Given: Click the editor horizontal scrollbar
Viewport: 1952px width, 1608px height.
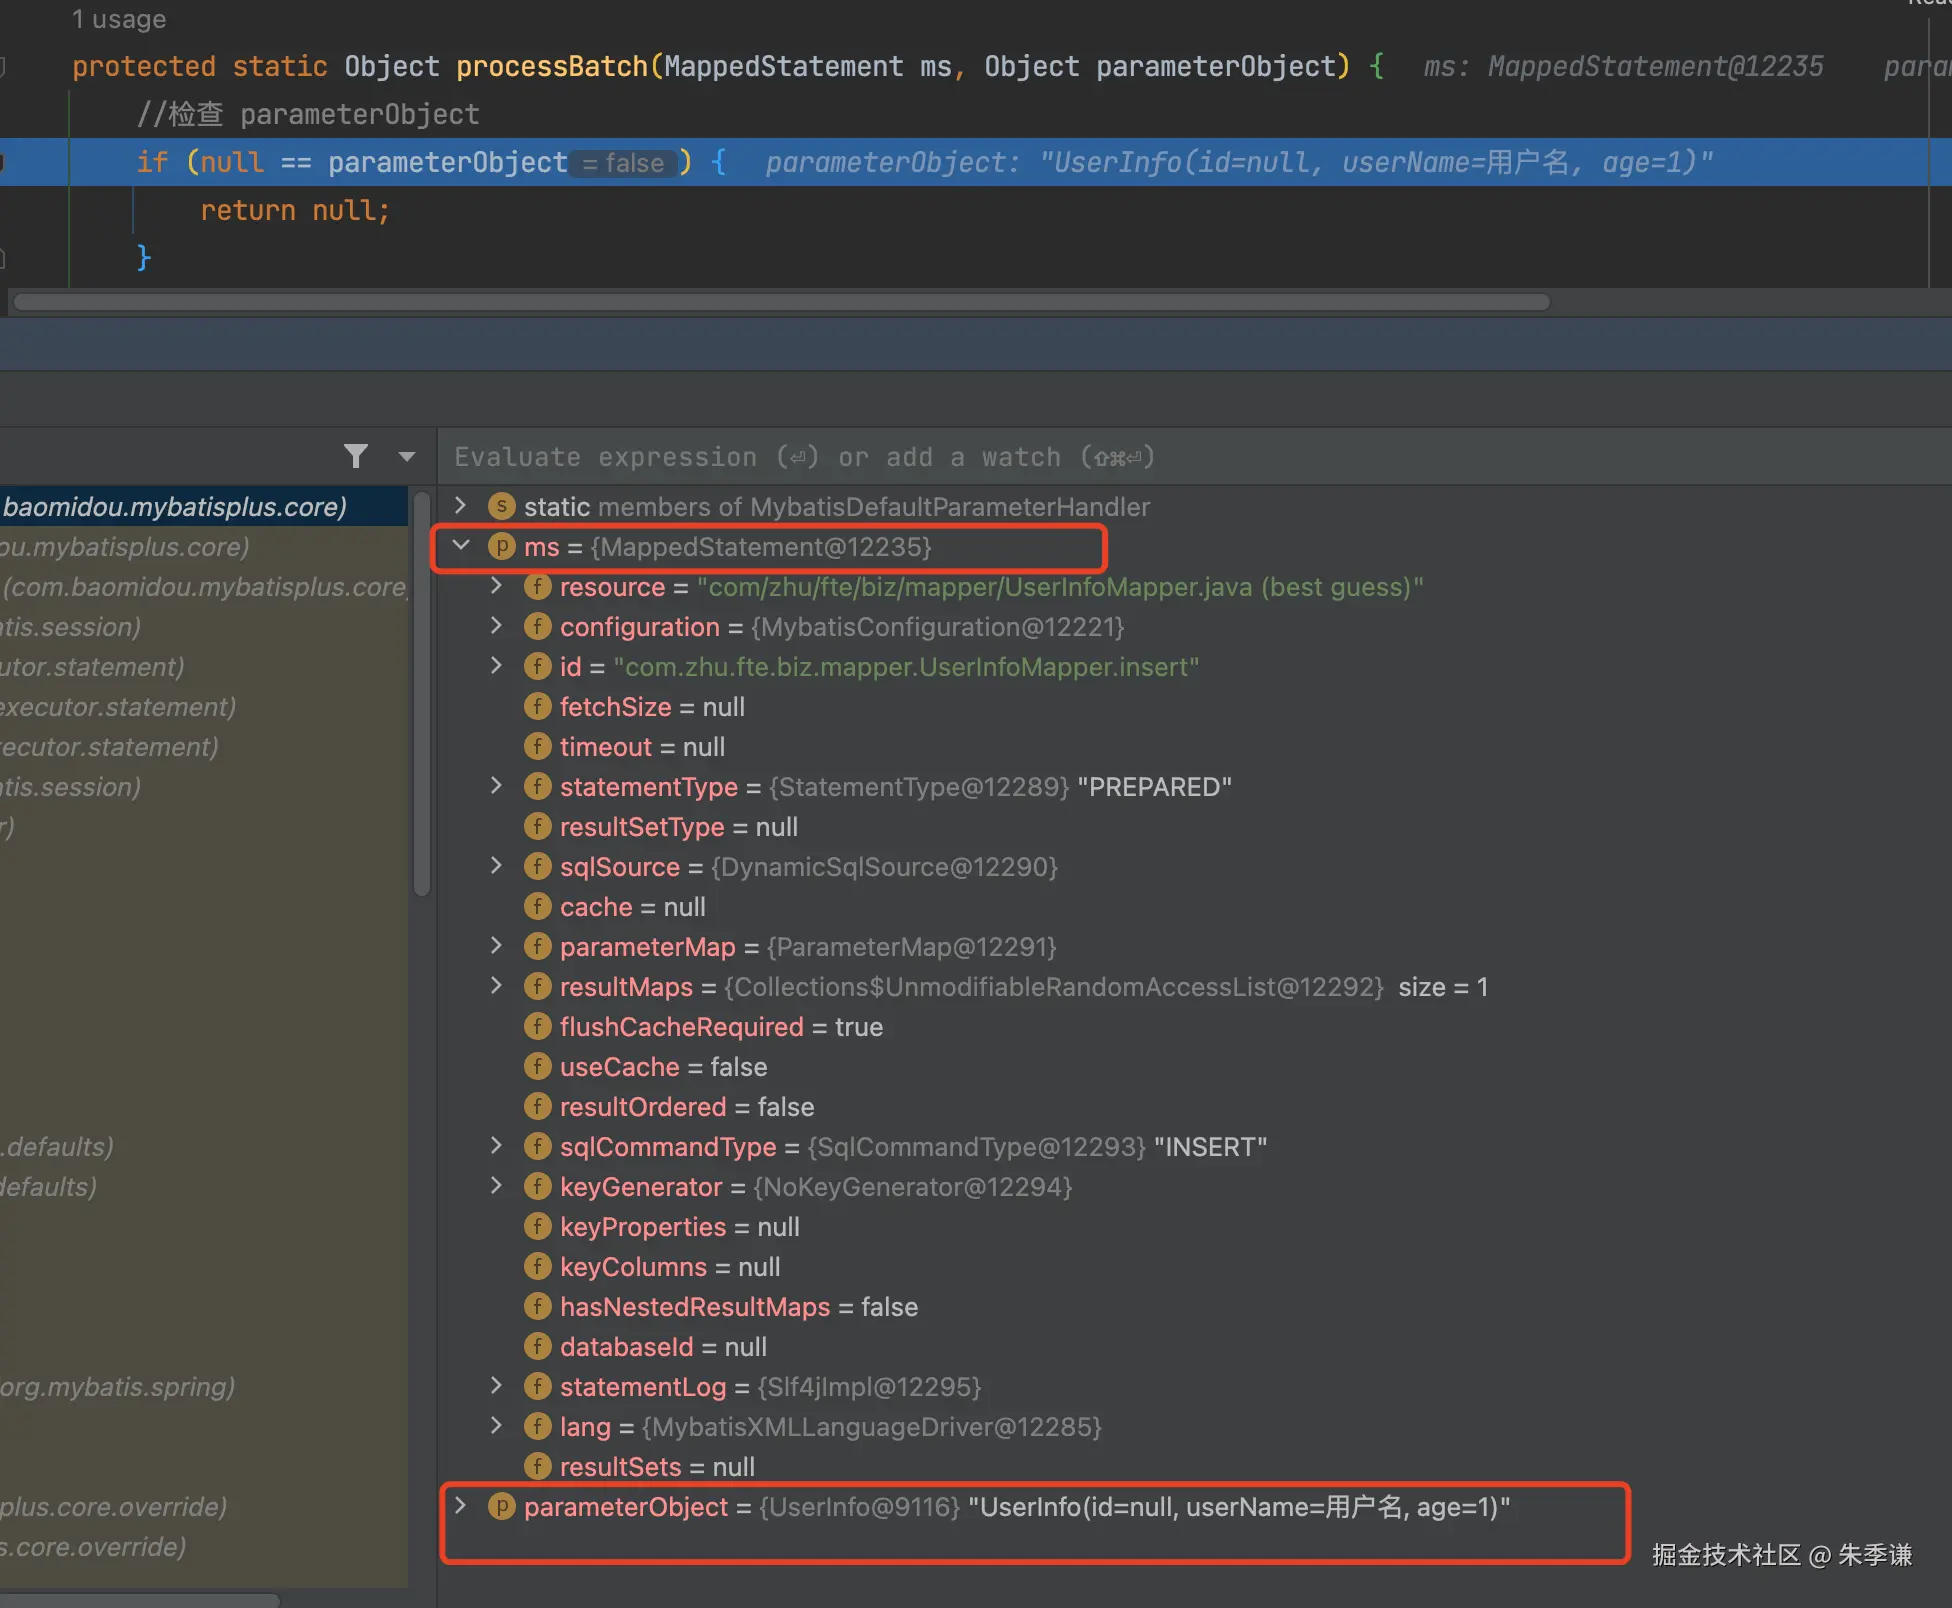Looking at the screenshot, I should coord(780,302).
